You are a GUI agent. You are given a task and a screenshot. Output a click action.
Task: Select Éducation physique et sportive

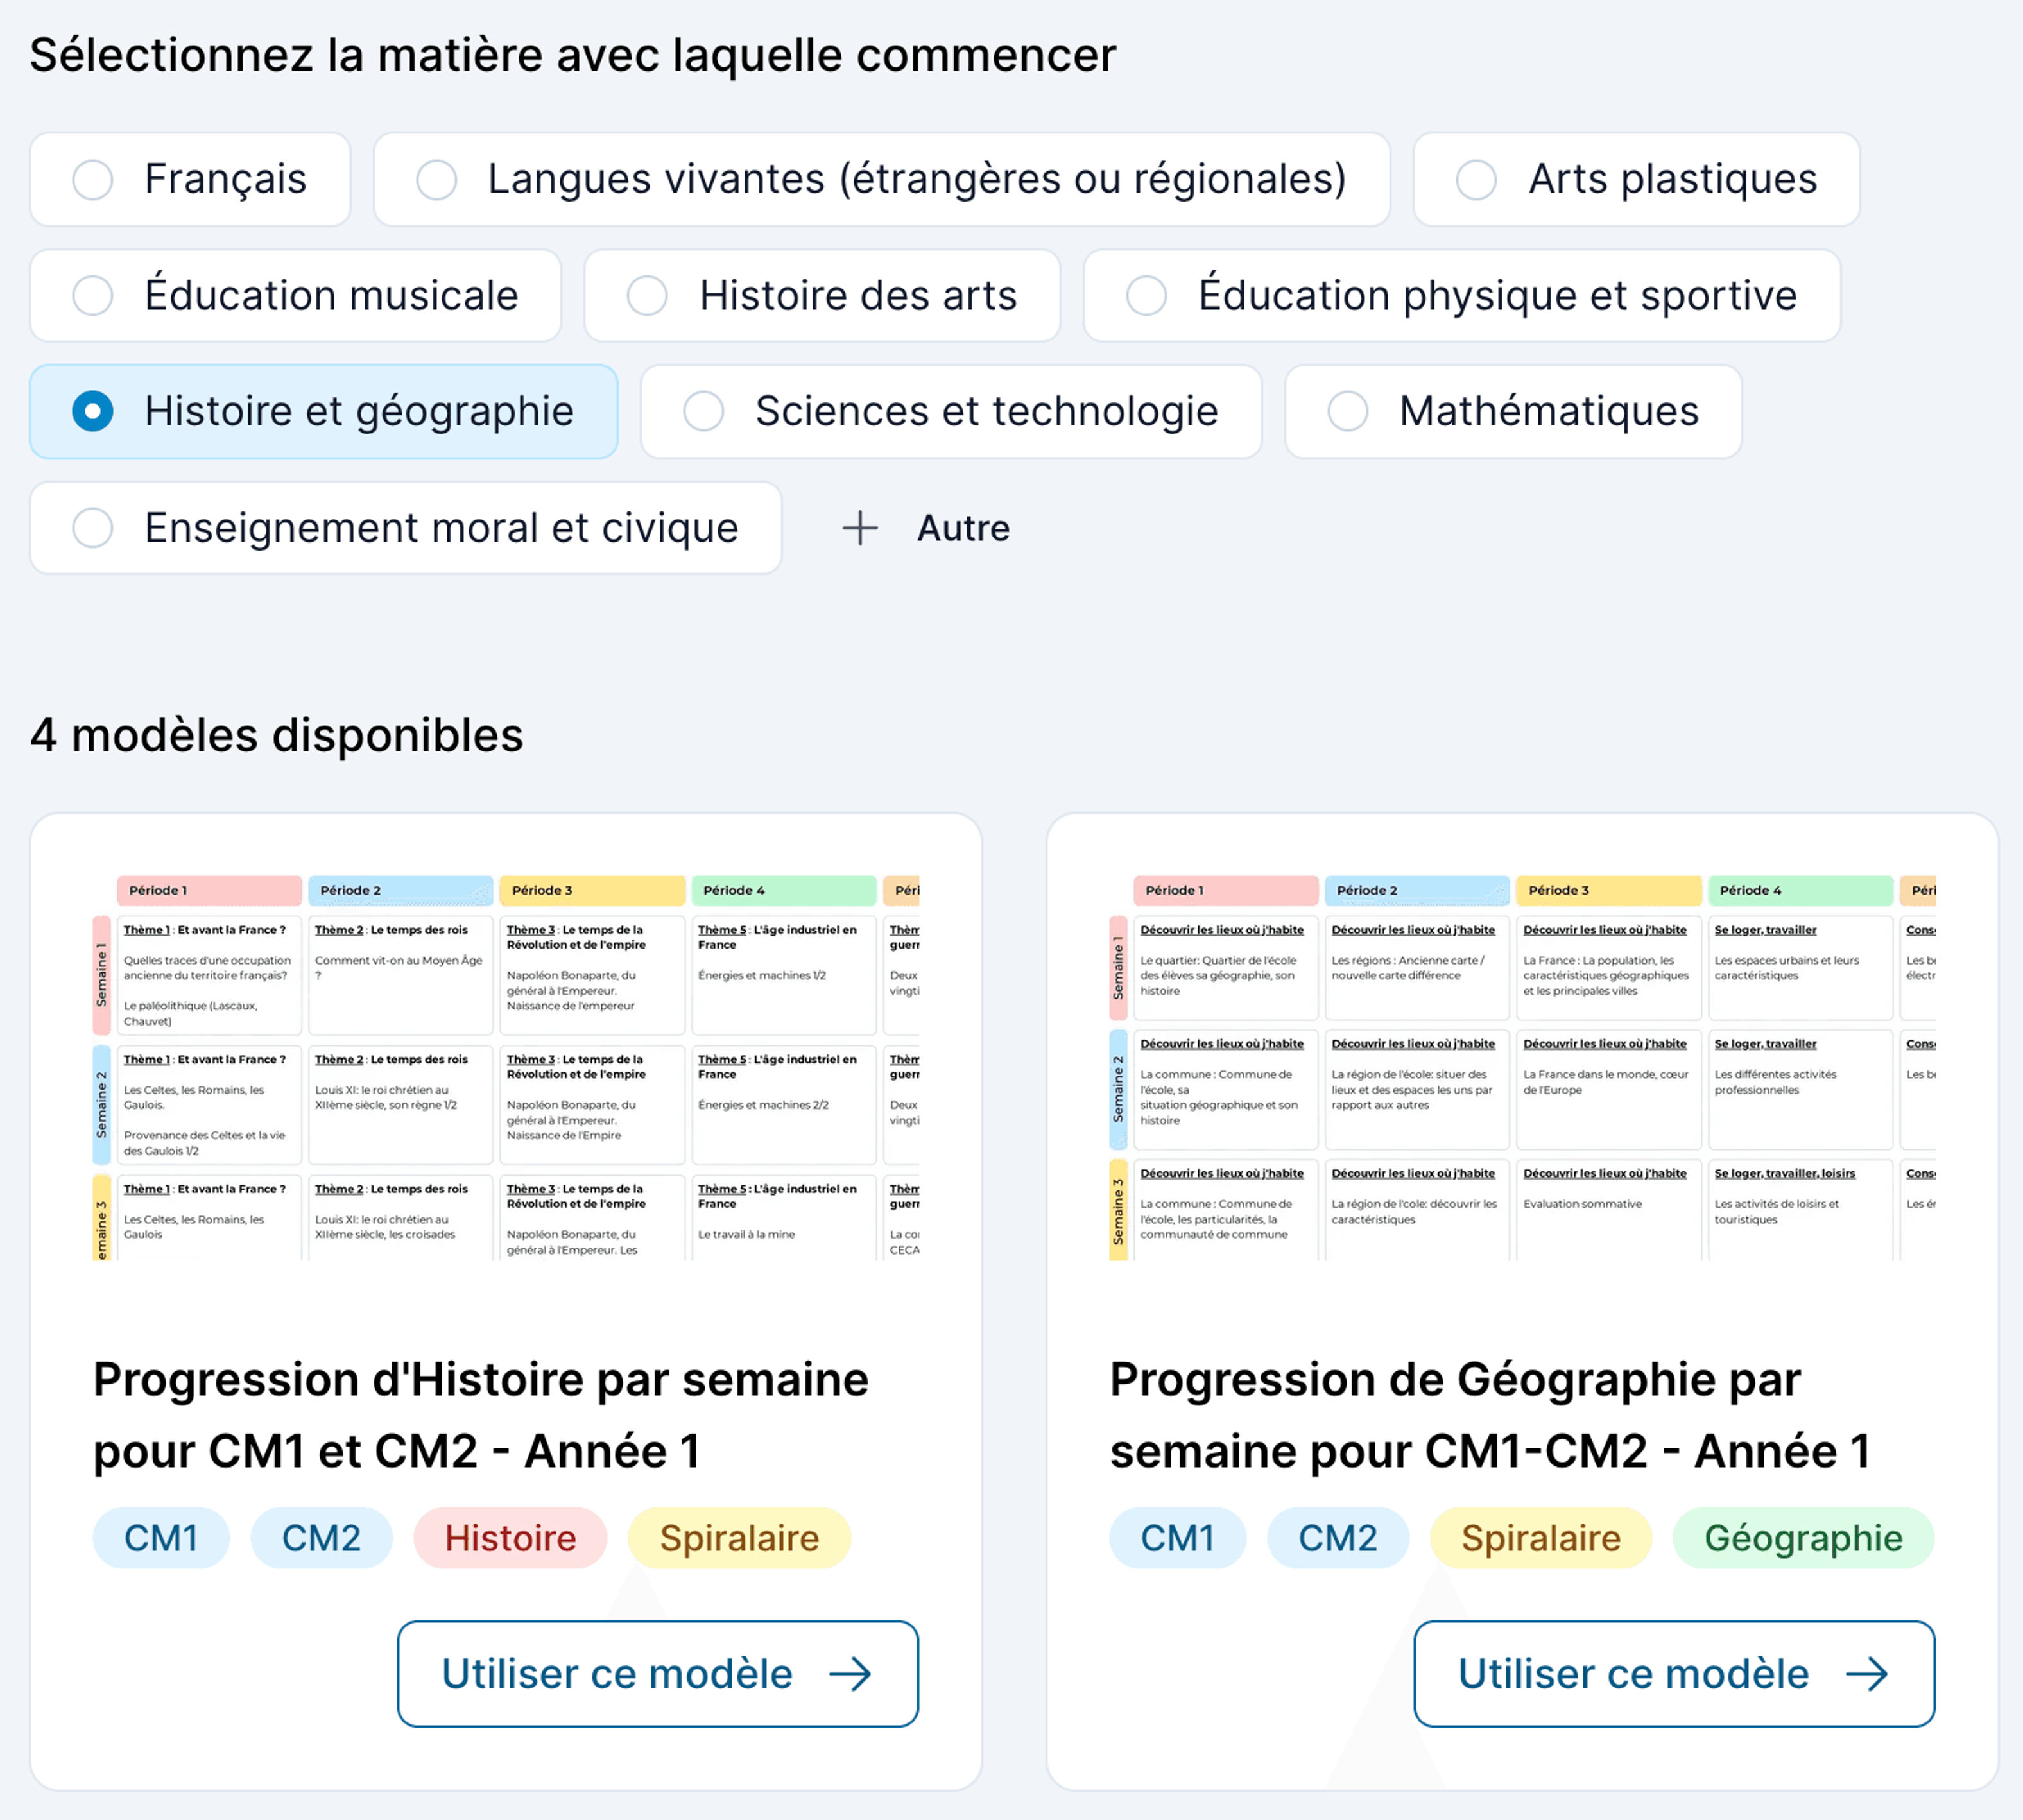click(x=1460, y=295)
